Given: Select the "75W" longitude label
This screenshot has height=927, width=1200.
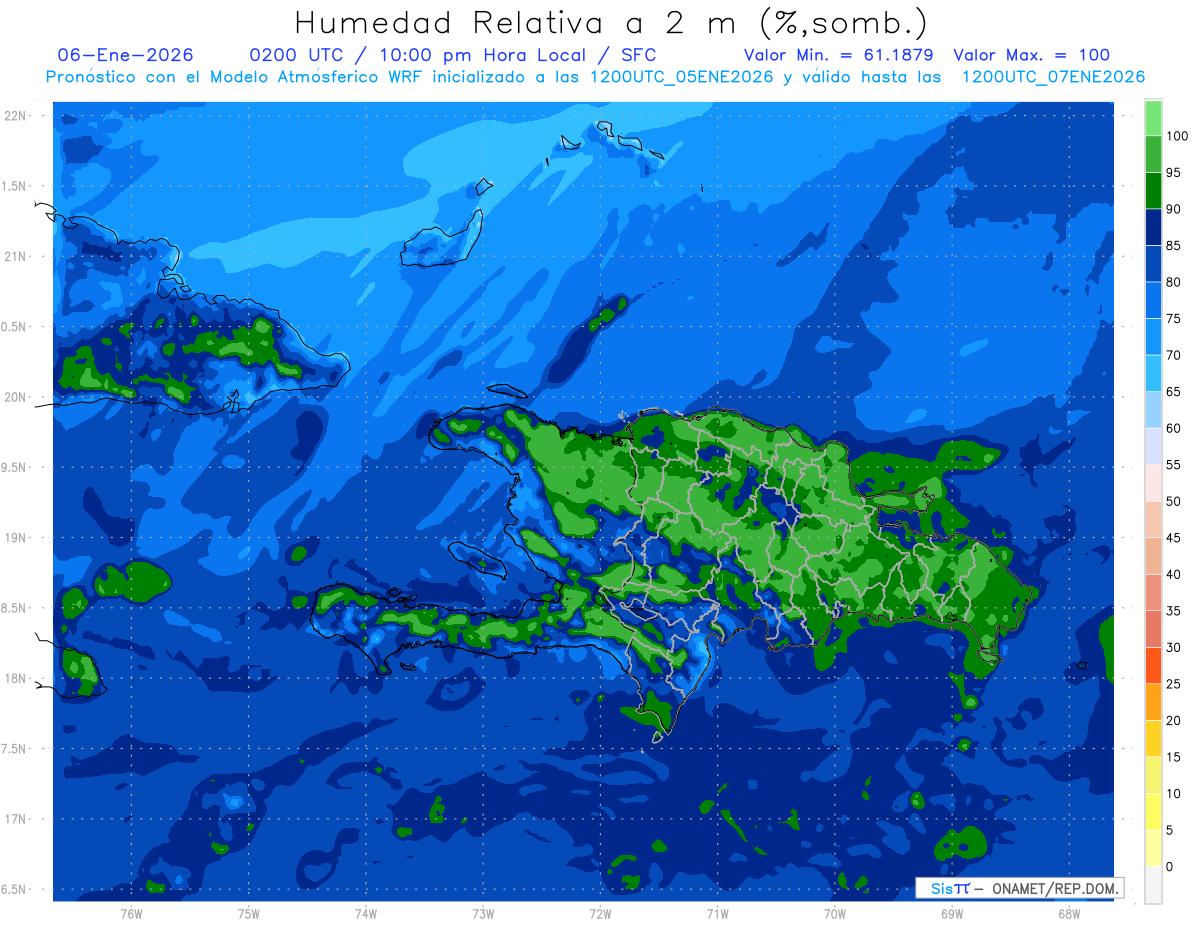Looking at the screenshot, I should point(249,913).
